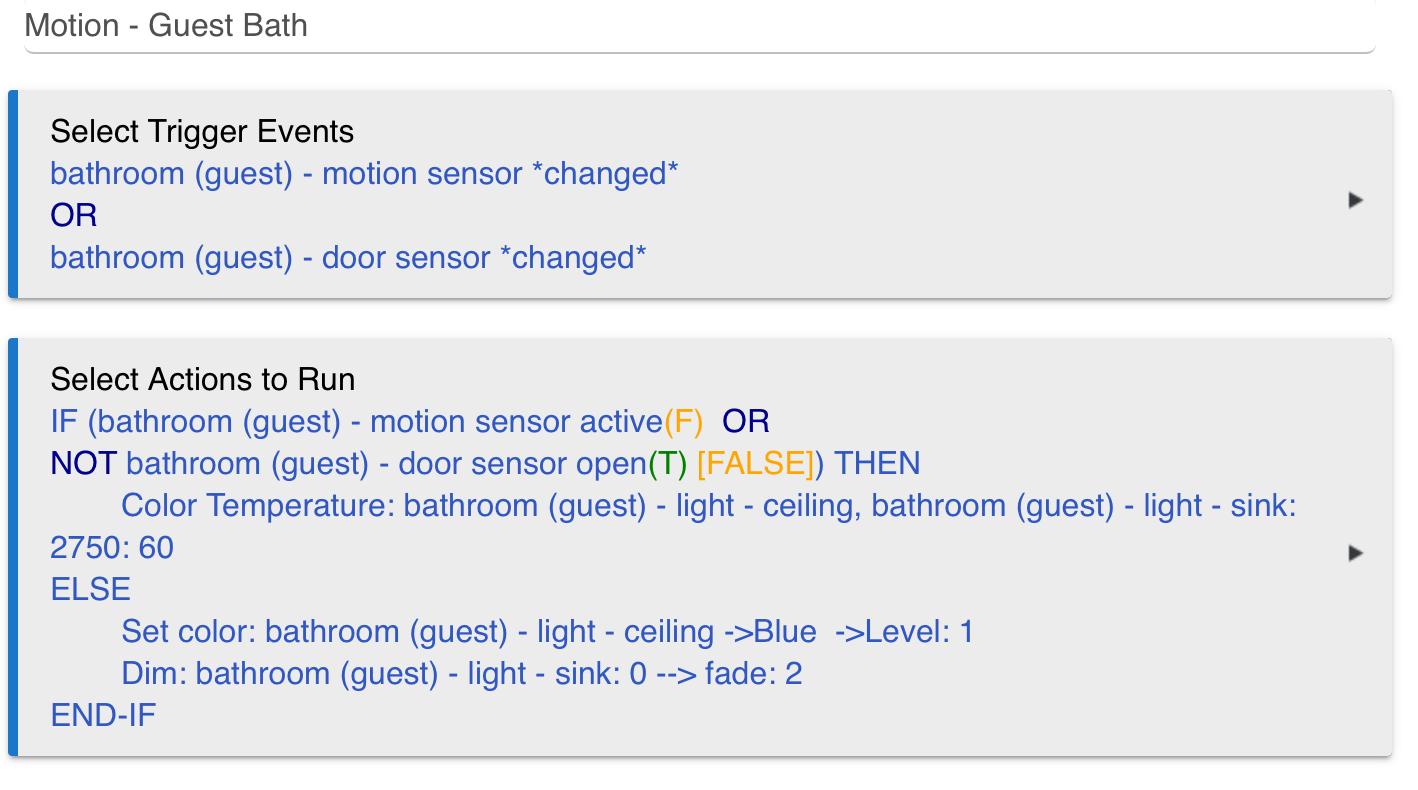Screen dimensions: 1418x790
Task: Select the Set color ceiling Blue action
Action: coord(547,631)
